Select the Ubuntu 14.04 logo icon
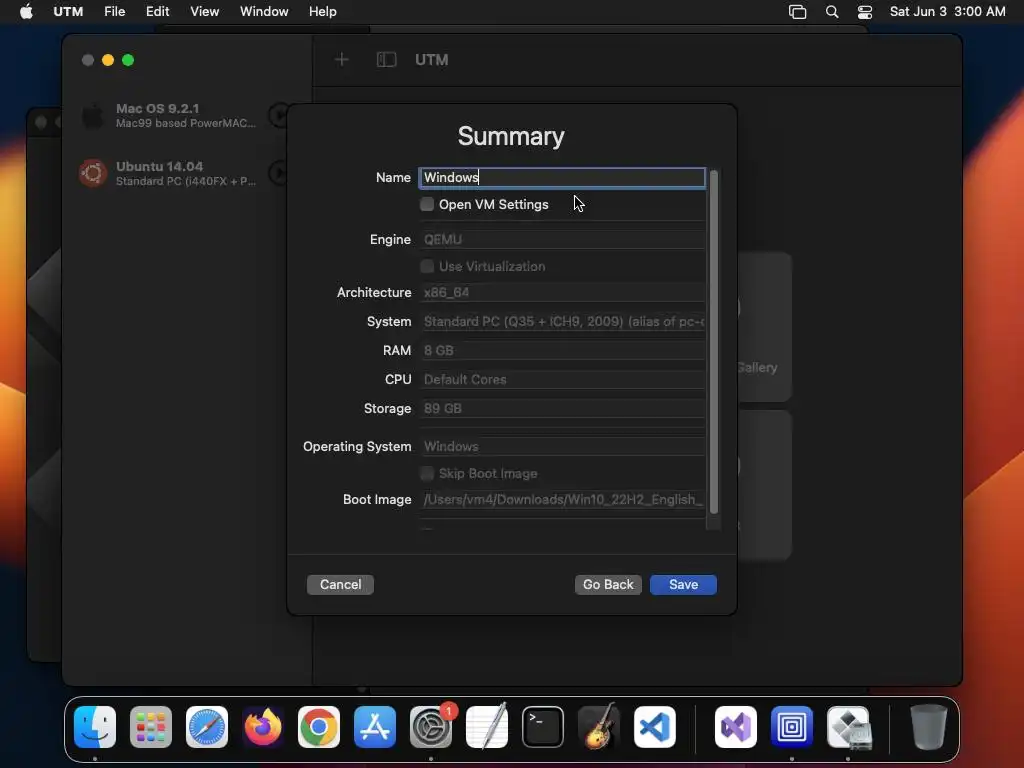The height and width of the screenshot is (768, 1024). tap(93, 172)
